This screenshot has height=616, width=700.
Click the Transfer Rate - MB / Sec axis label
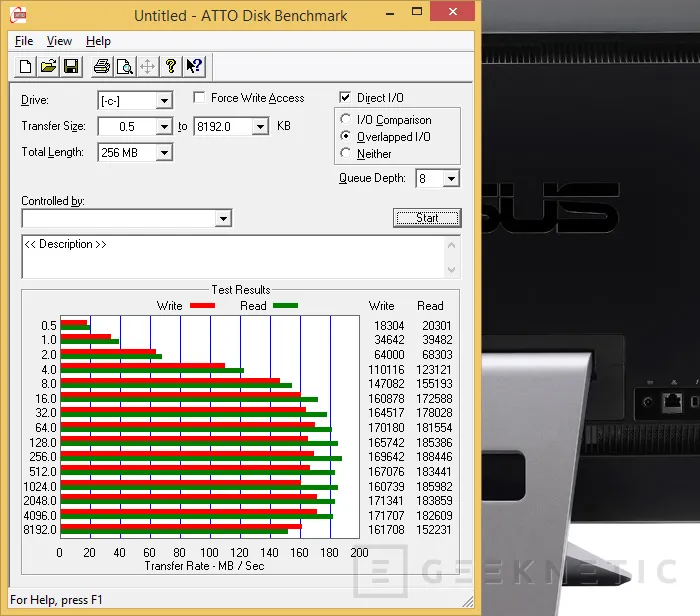(x=204, y=566)
